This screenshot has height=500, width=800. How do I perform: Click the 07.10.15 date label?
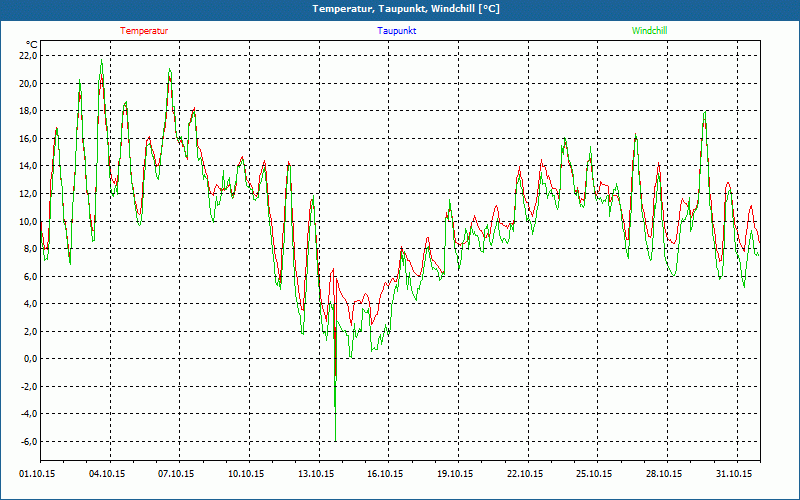(177, 474)
